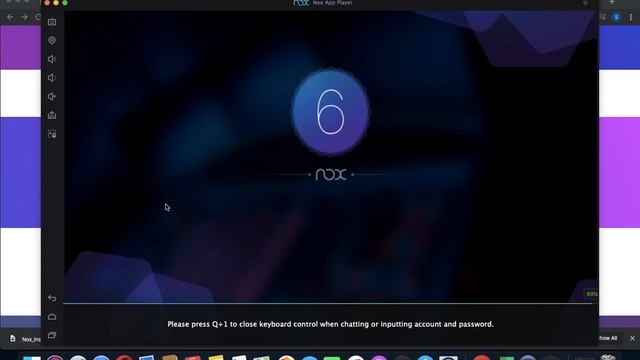Open the Nox_ins download file in browser bar
This screenshot has height=360, width=640.
pos(25,339)
